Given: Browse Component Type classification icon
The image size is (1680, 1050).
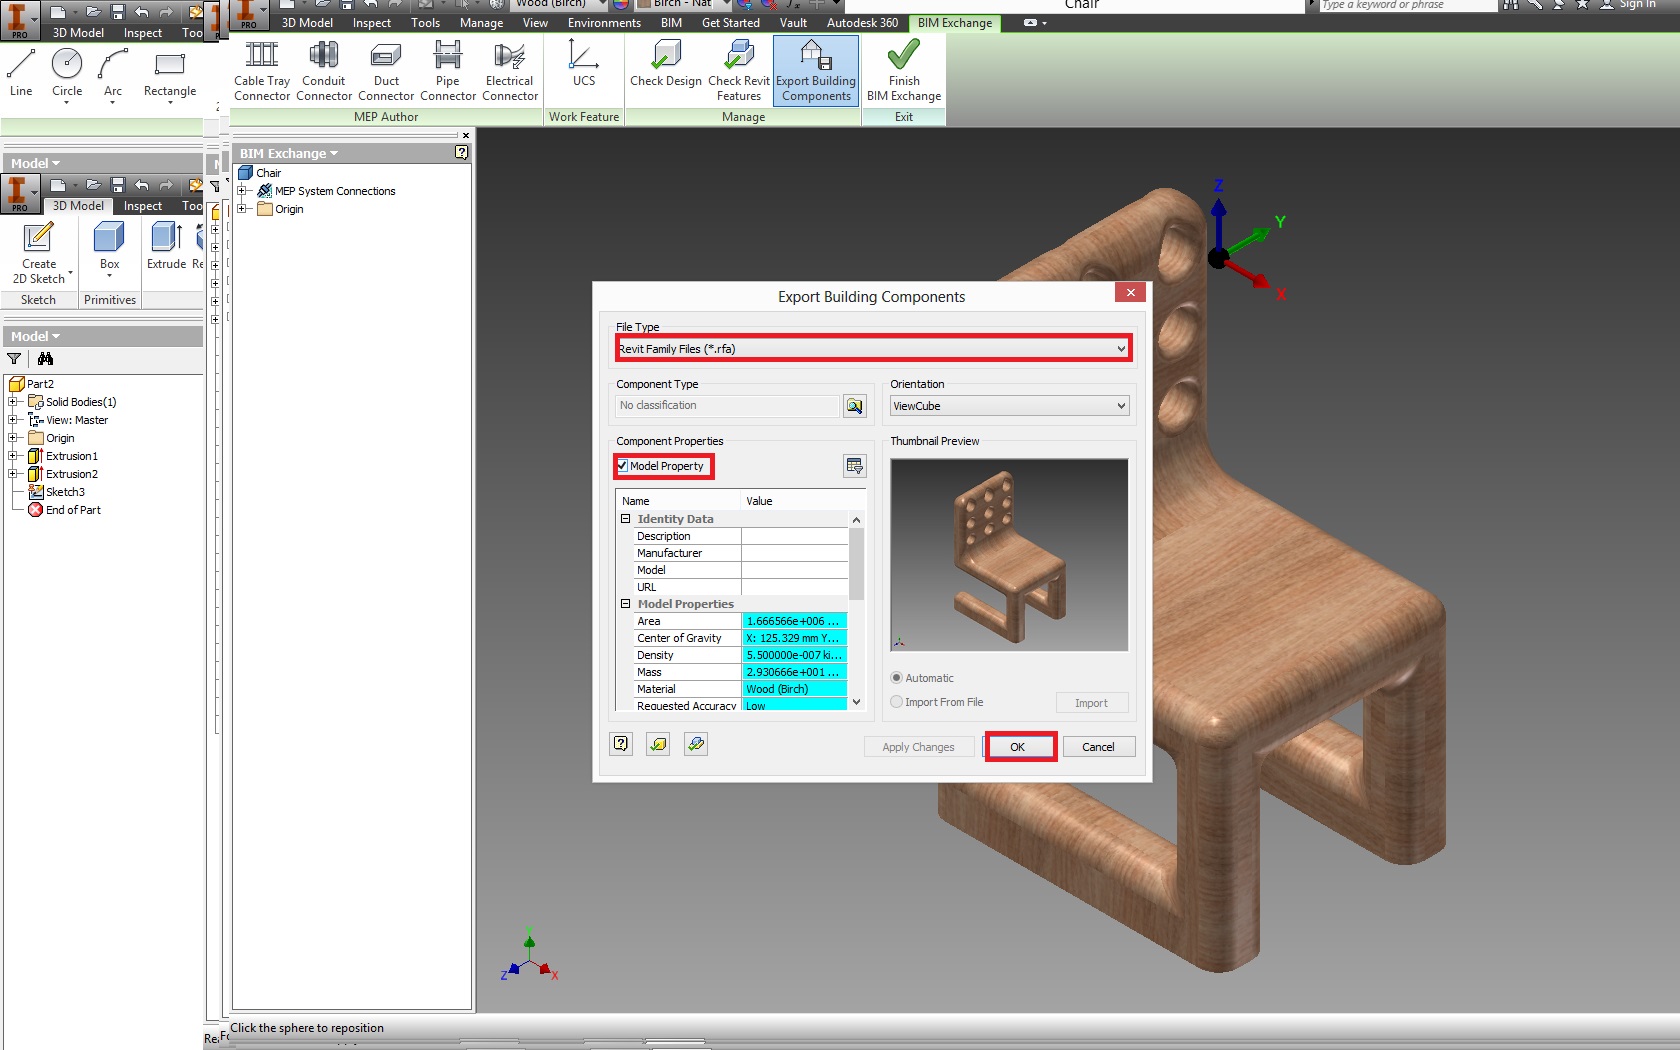Looking at the screenshot, I should click(855, 406).
